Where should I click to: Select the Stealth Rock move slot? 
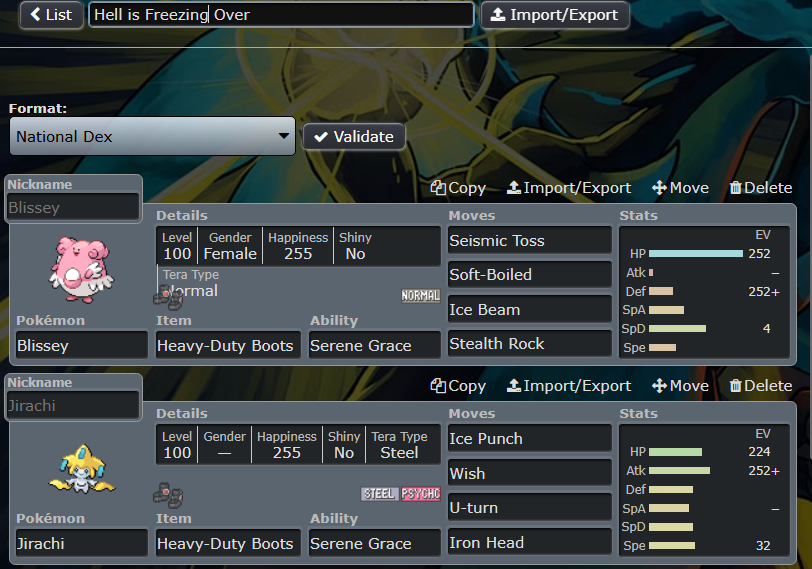click(x=530, y=343)
